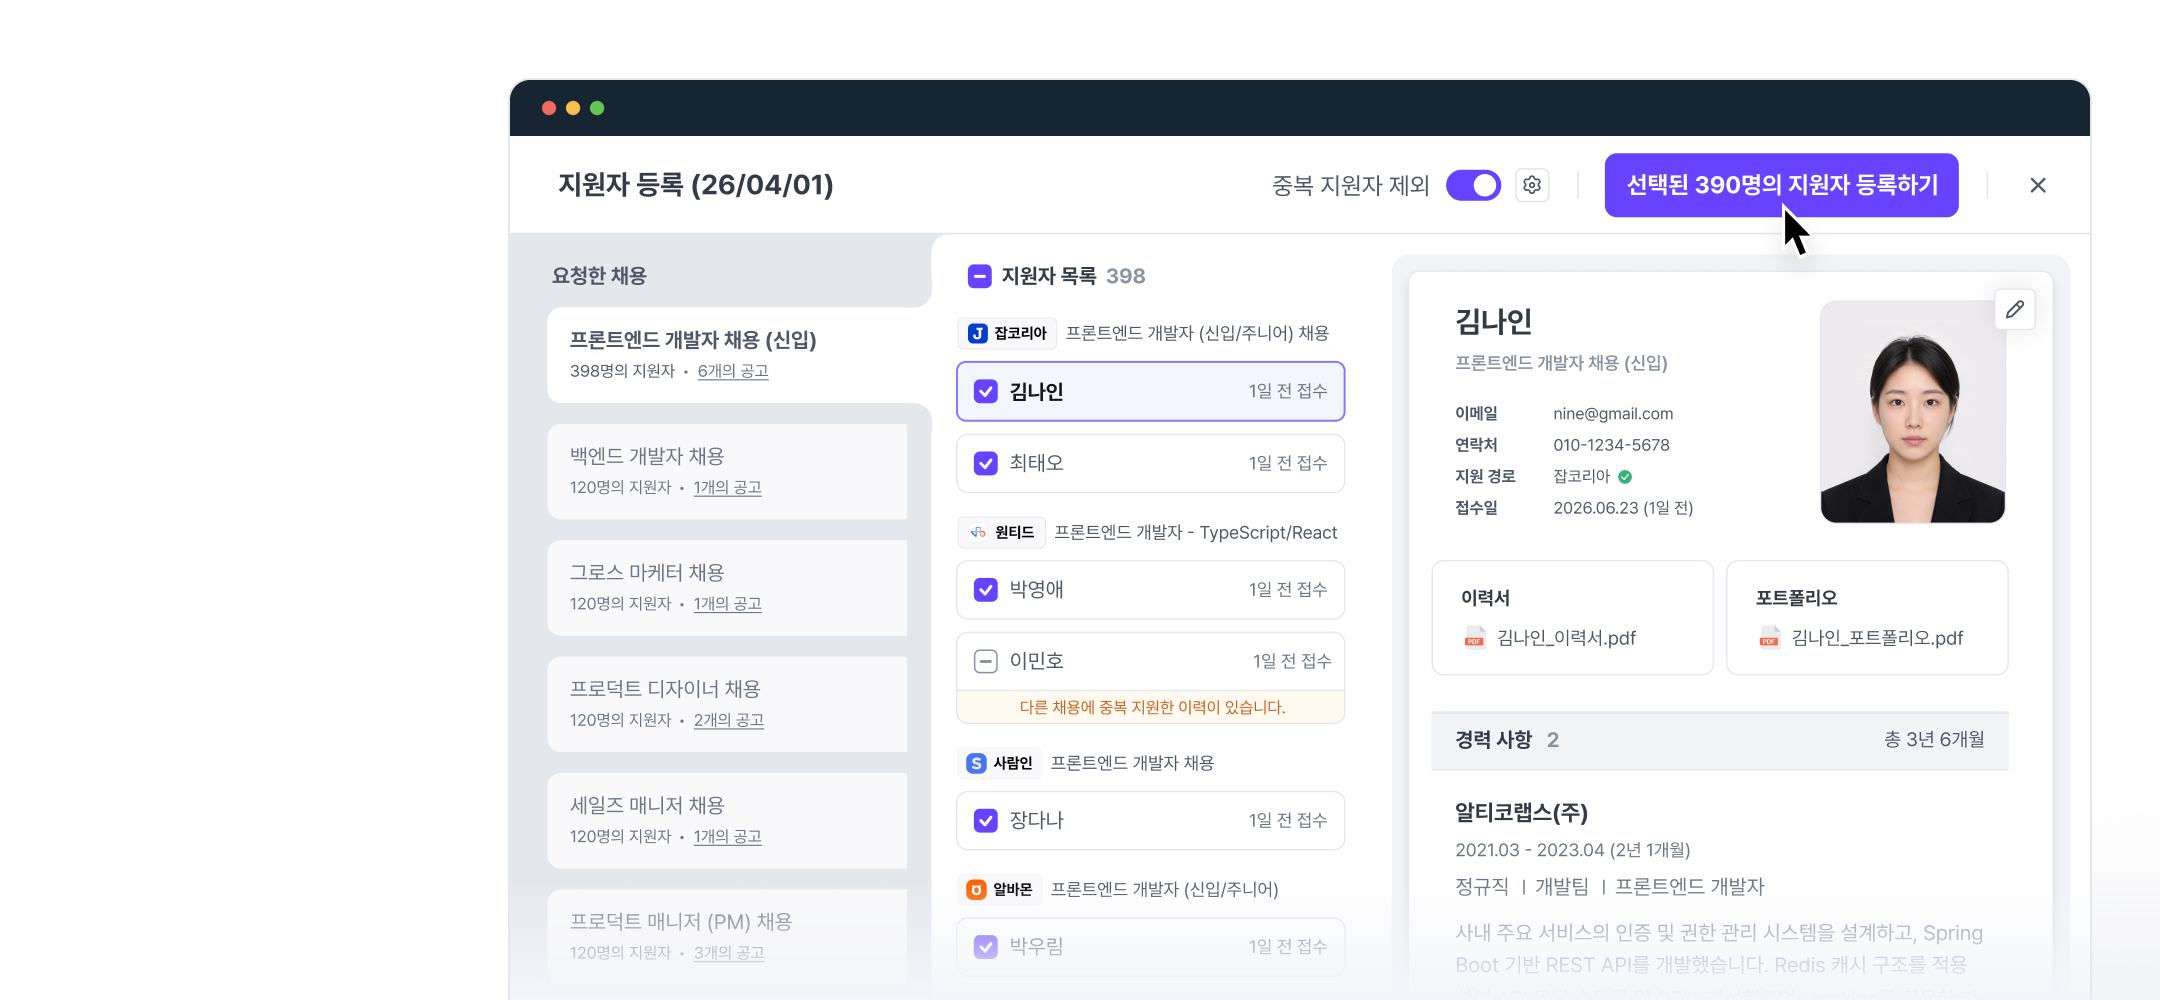This screenshot has height=1000, width=2160.
Task: Click 알바몬 posting title 프론트엔드 개발자 (신입/주니어)
Action: point(1164,889)
